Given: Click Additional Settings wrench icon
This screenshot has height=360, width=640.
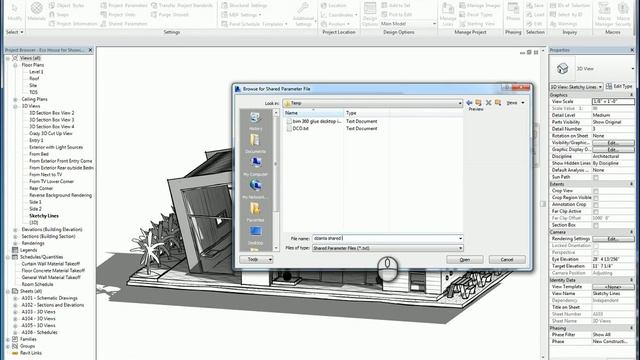Looking at the screenshot, I should [303, 13].
